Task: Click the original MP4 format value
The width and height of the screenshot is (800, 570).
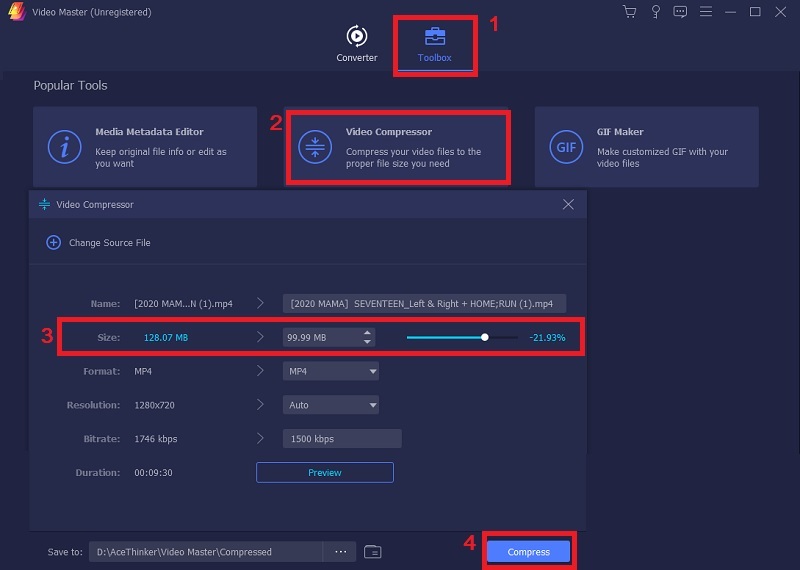Action: (x=143, y=371)
